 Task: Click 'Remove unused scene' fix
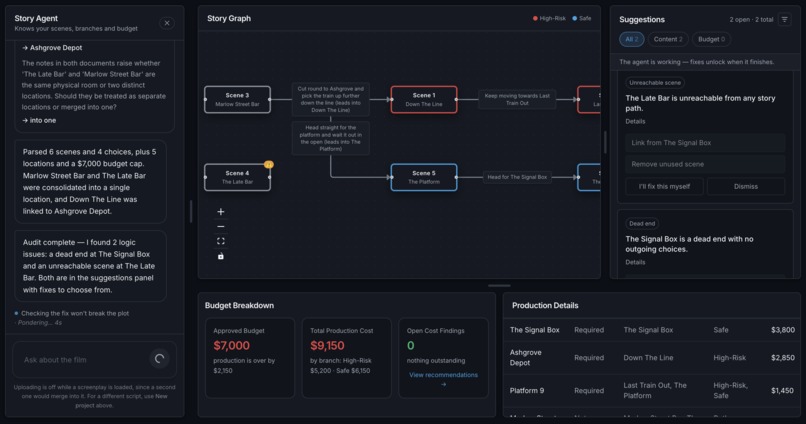(x=705, y=164)
